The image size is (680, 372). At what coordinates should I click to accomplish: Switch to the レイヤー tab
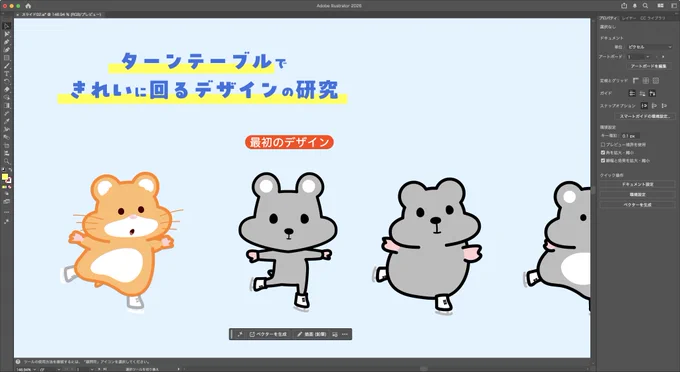tap(629, 18)
